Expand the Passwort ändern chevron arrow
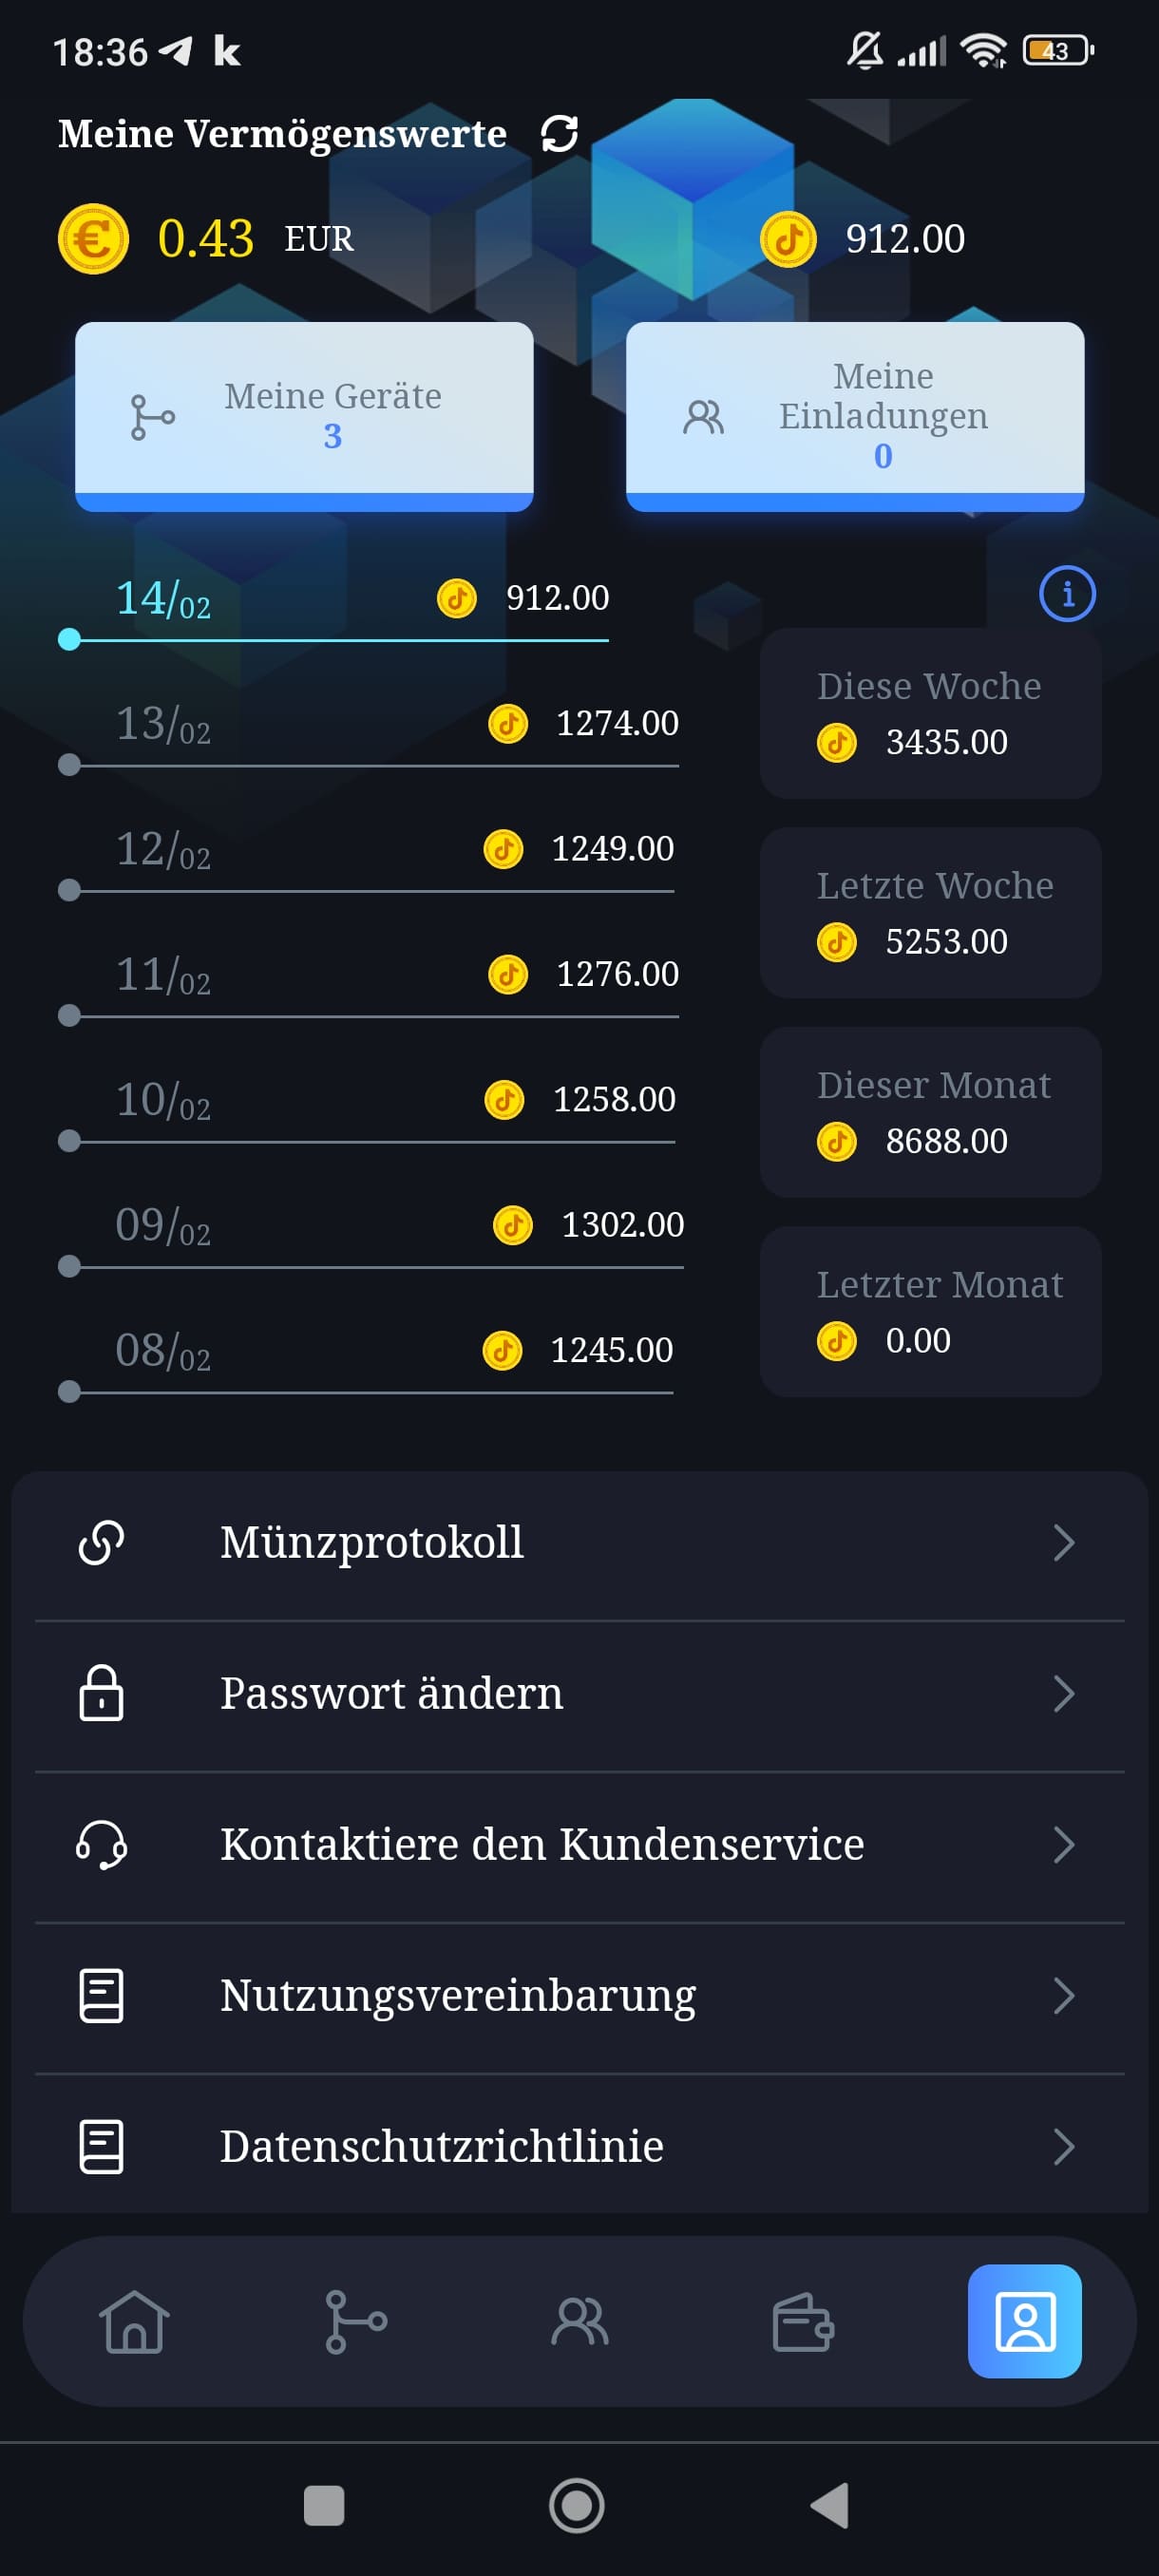1159x2576 pixels. [x=1063, y=1694]
